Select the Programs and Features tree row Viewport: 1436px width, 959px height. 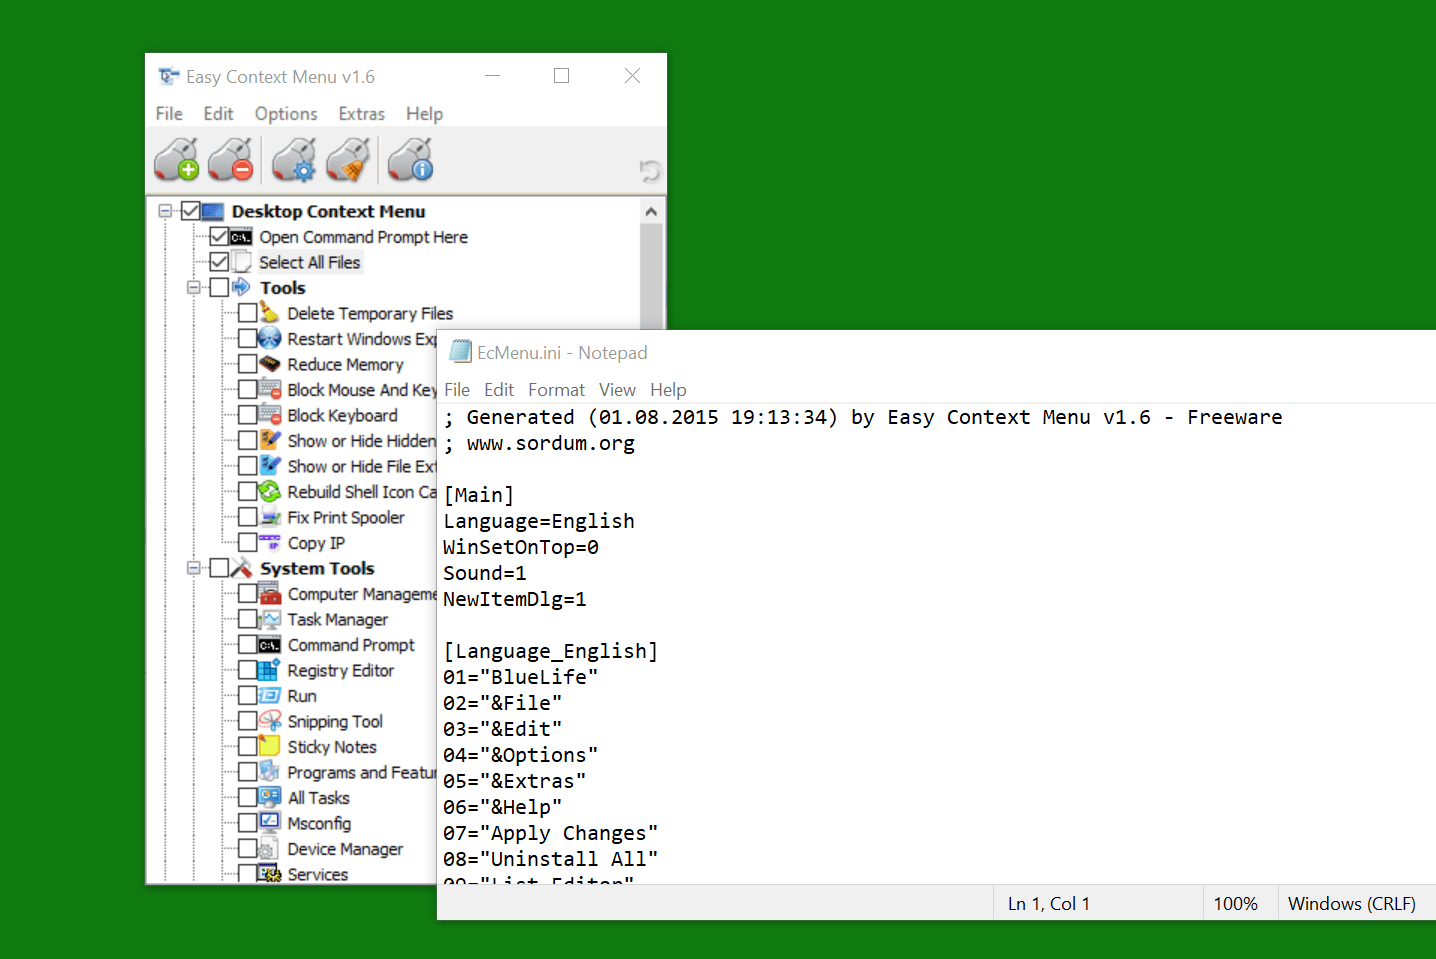[362, 772]
